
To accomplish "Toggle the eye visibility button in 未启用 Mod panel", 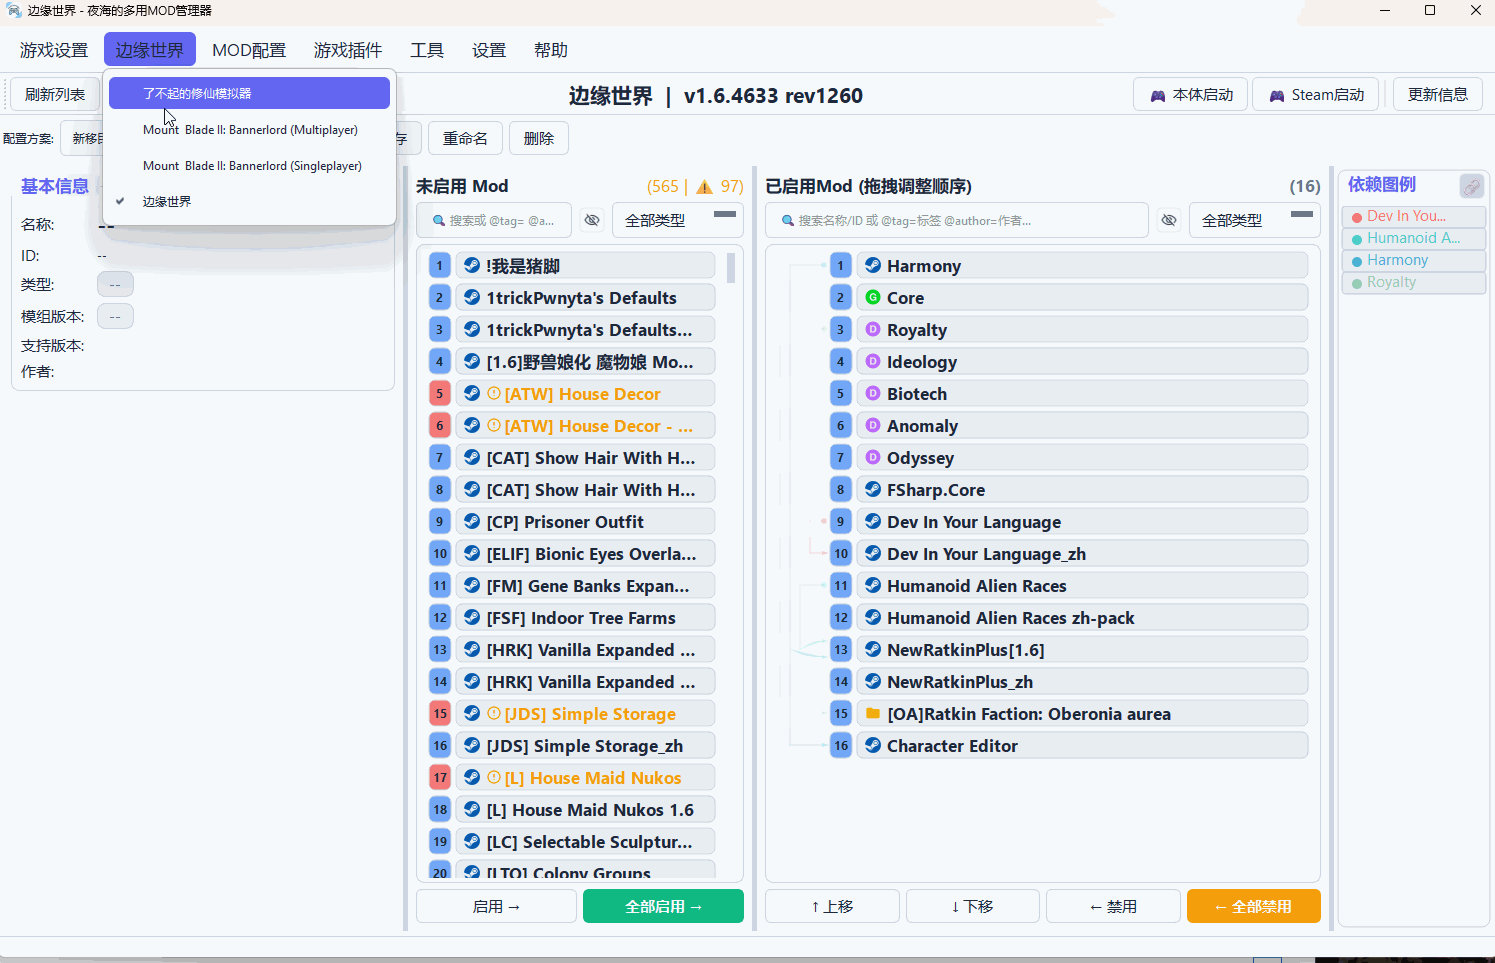I will [x=592, y=220].
